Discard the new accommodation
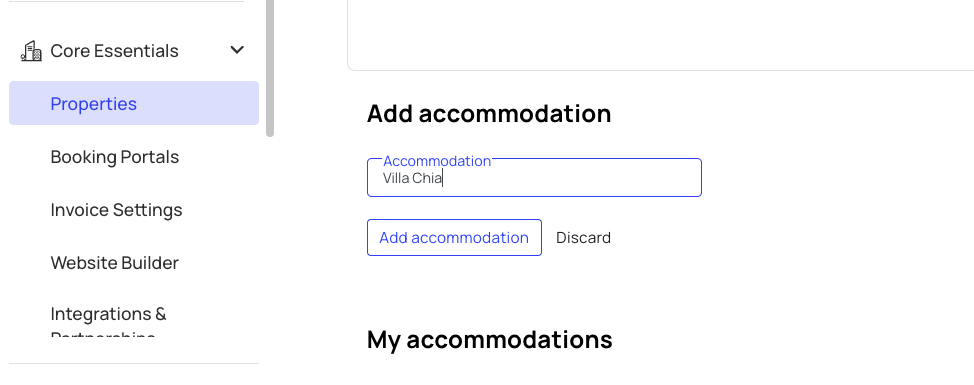The width and height of the screenshot is (974, 385). [583, 238]
